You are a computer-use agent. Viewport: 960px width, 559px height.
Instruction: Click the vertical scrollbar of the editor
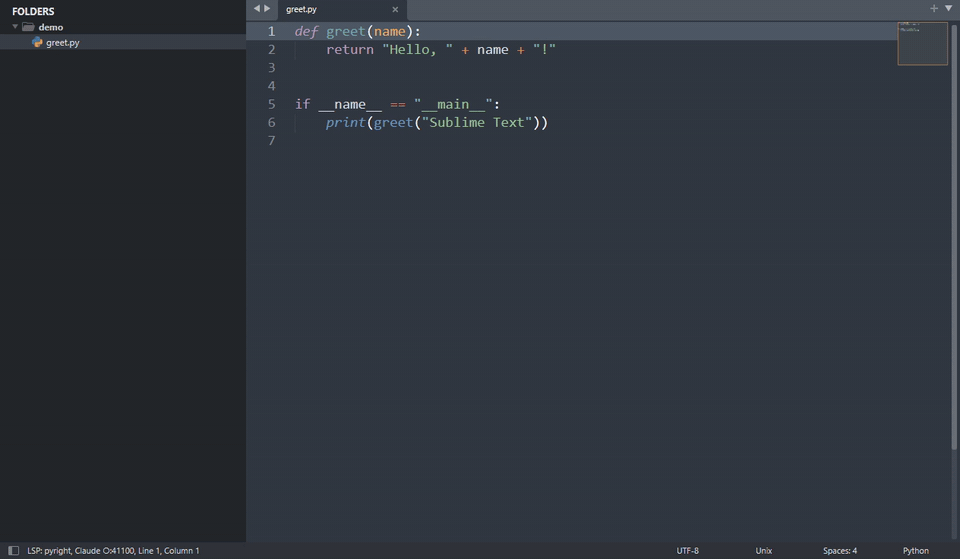(954, 236)
